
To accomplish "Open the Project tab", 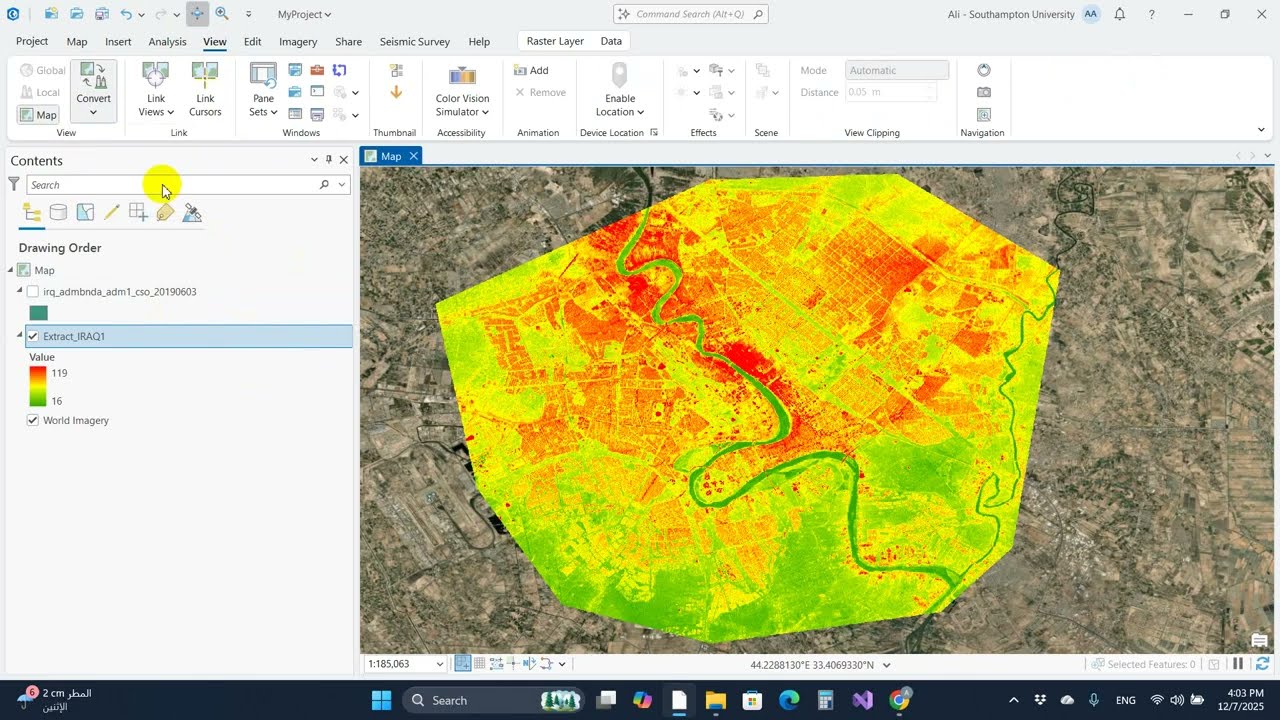I will point(32,41).
